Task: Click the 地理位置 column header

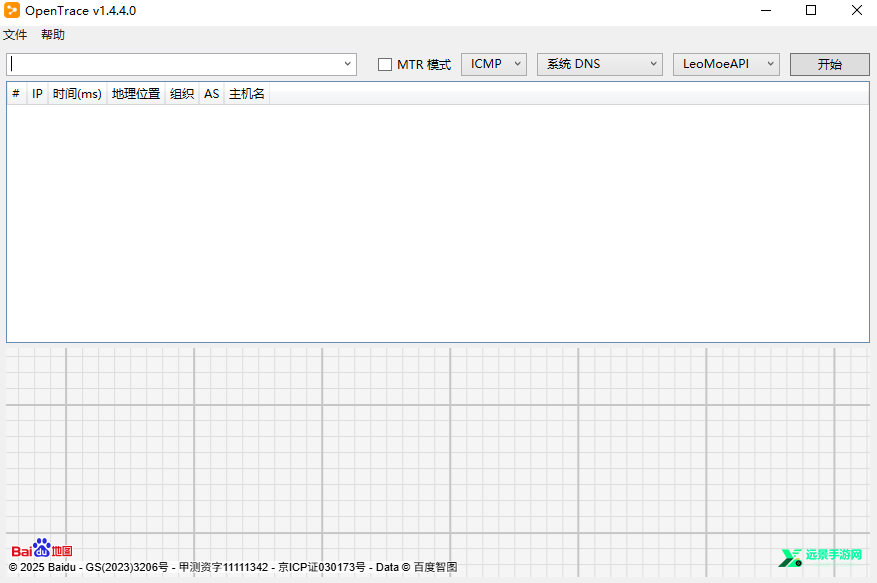Action: coord(135,93)
